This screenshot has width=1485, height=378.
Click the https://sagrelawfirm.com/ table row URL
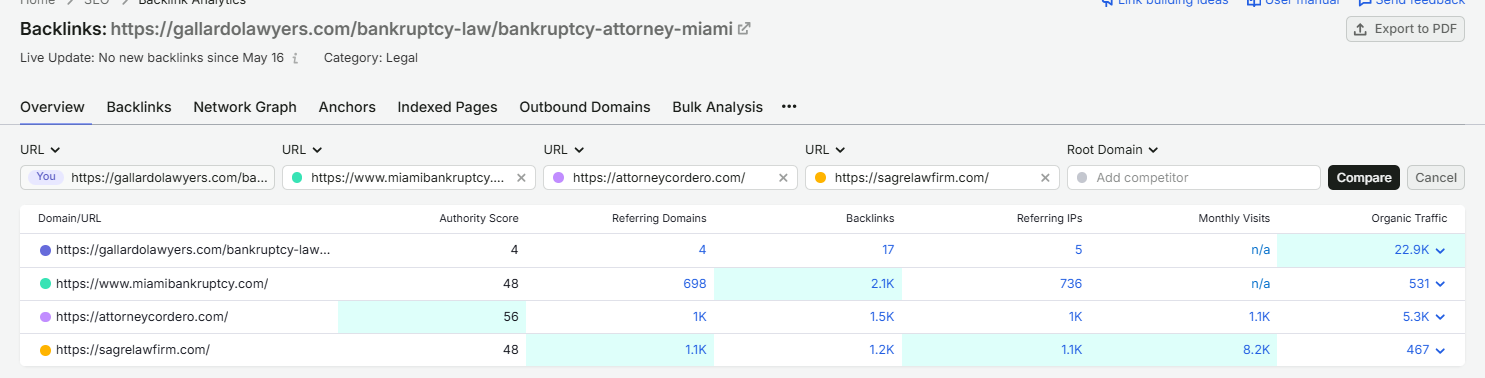coord(133,350)
